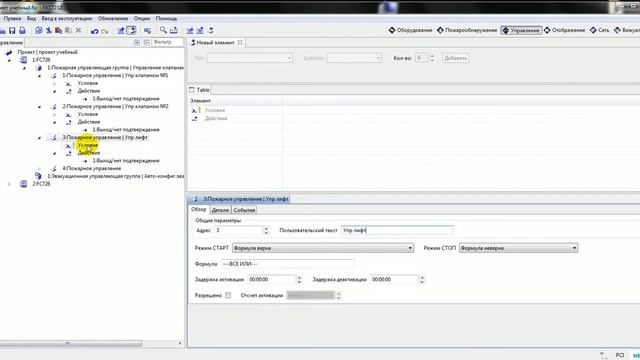Click icon of 'Упр клапаном №2' node
Screen dimensions: 640x360
point(53,107)
